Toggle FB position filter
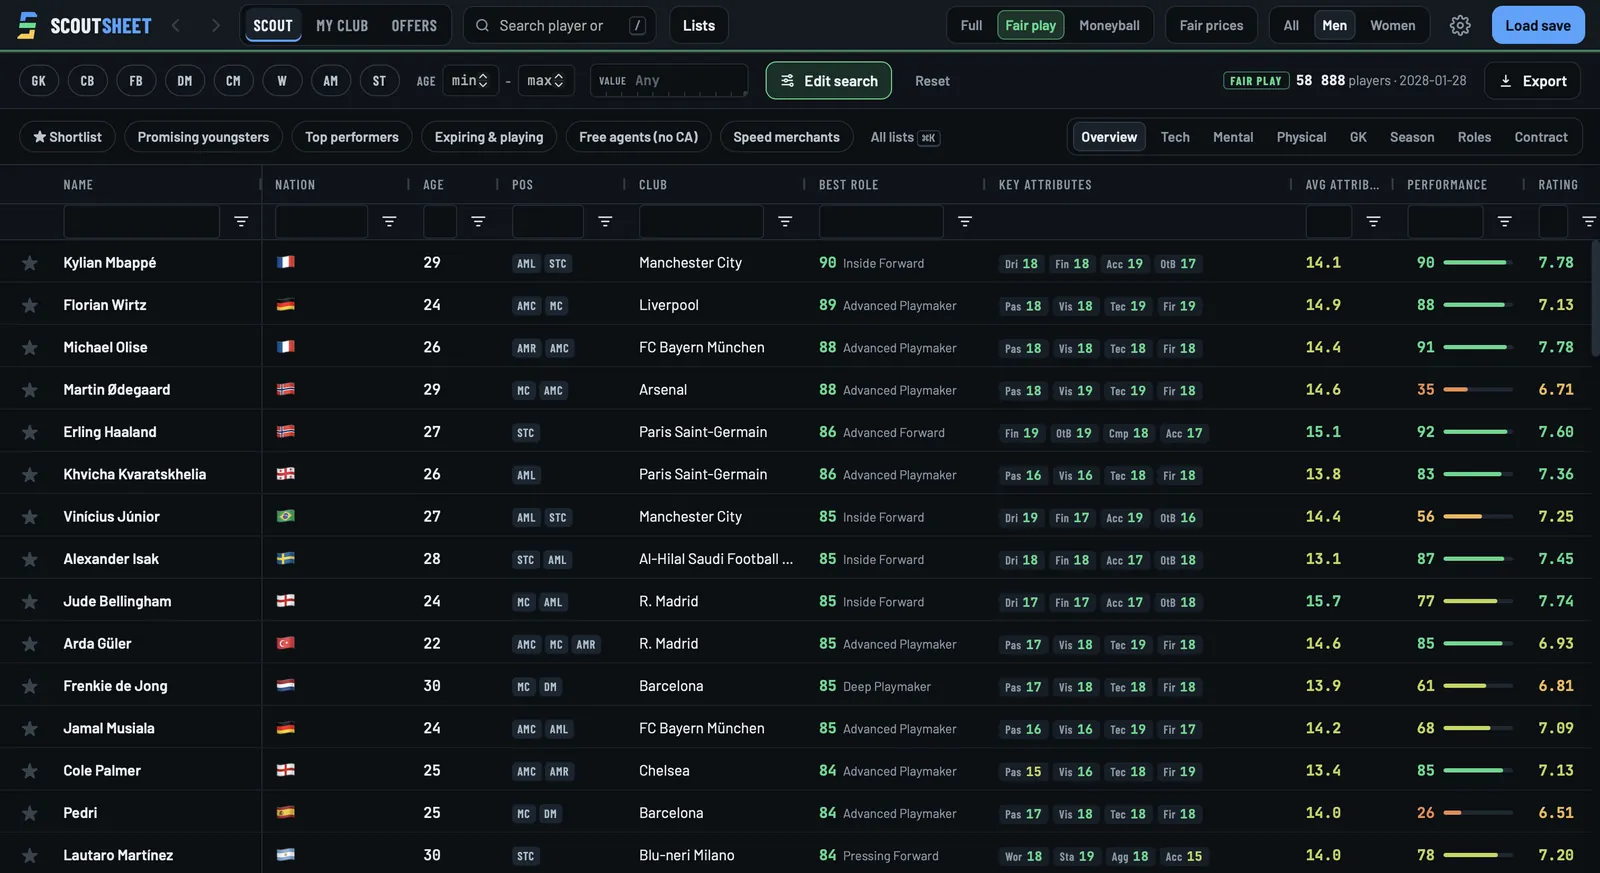 coord(136,81)
